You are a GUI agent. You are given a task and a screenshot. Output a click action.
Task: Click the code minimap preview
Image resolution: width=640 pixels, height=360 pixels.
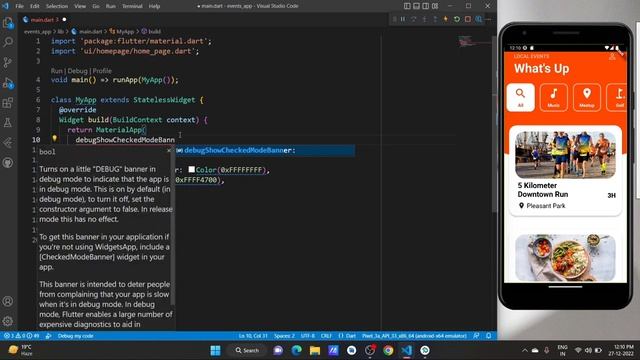473,41
